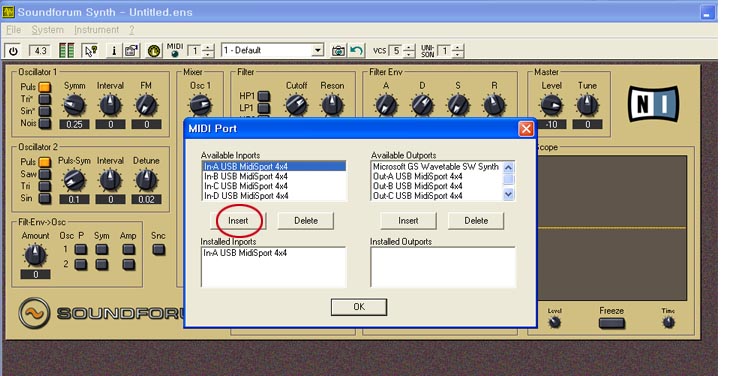Select In-B USB MidiSport 4x4 inport
The image size is (729, 376).
pyautogui.click(x=274, y=177)
